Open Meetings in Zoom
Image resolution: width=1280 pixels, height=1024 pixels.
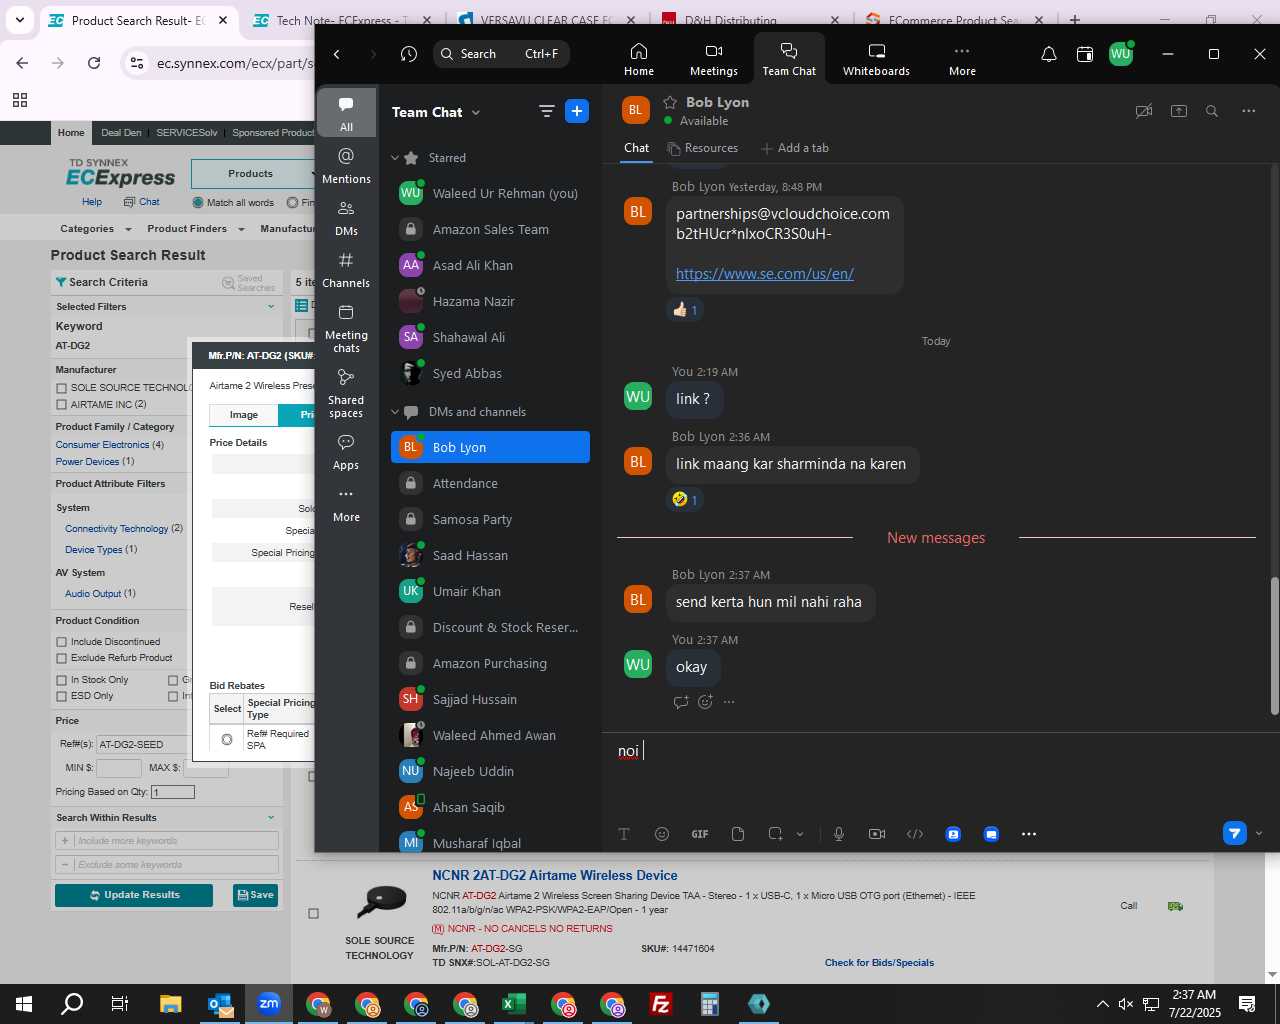click(x=714, y=59)
